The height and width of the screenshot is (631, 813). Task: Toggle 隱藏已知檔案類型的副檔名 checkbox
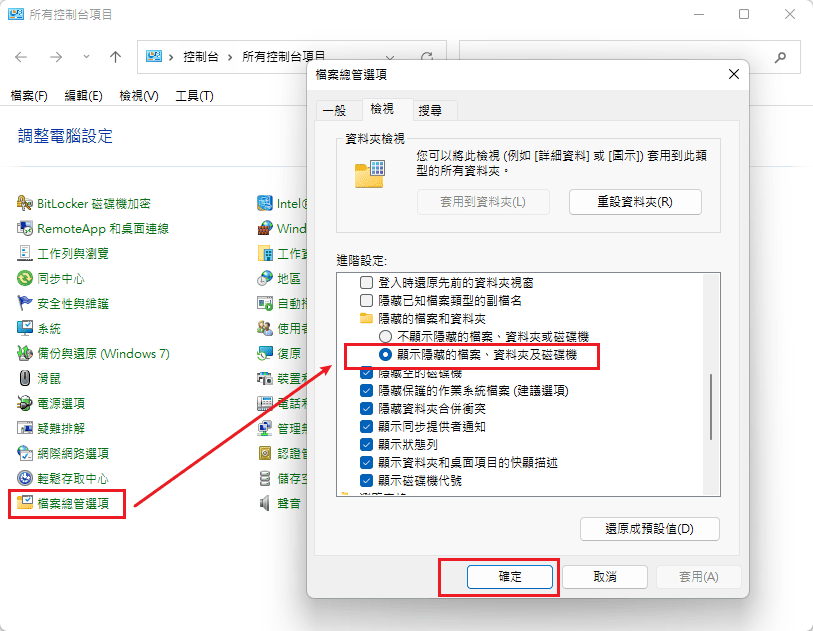click(x=366, y=300)
